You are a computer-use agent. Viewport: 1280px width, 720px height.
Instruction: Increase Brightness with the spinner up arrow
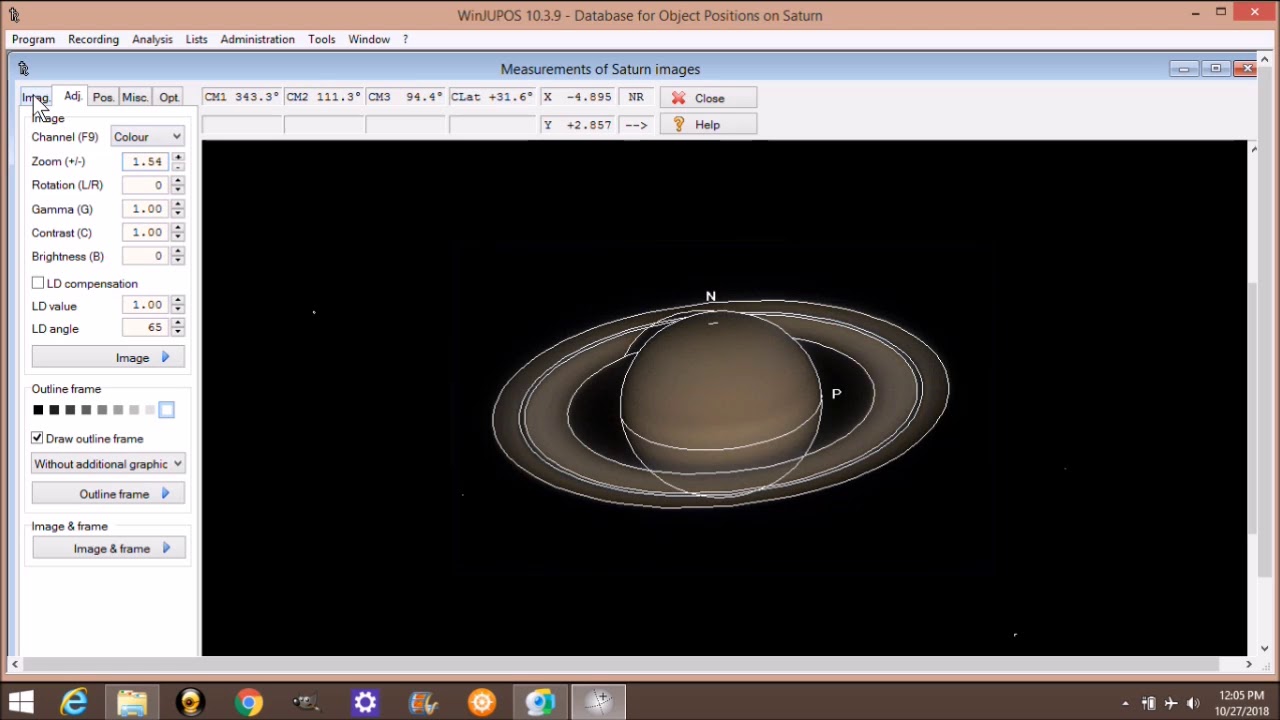(x=178, y=252)
